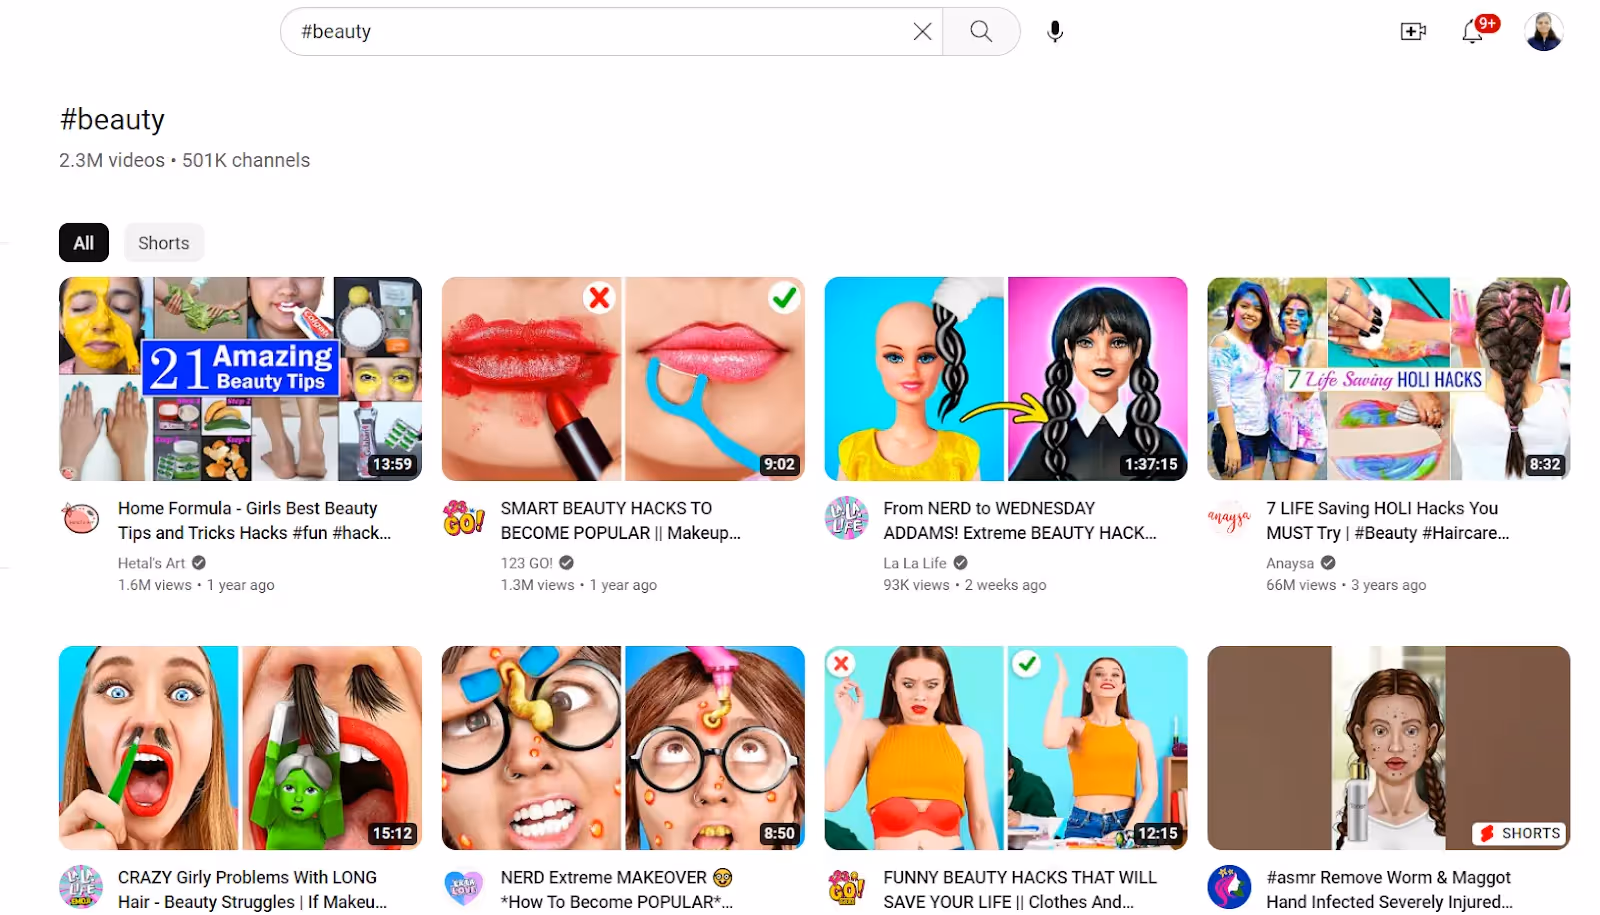This screenshot has width=1600, height=915.
Task: Go to Anaysa channel name
Action: (x=1290, y=563)
